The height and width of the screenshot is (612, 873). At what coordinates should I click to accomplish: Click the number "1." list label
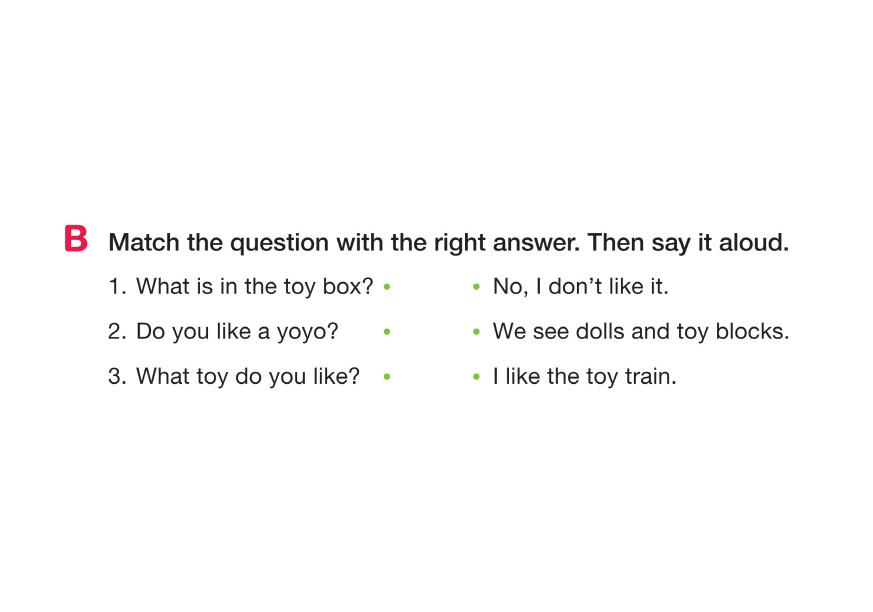[x=117, y=287]
